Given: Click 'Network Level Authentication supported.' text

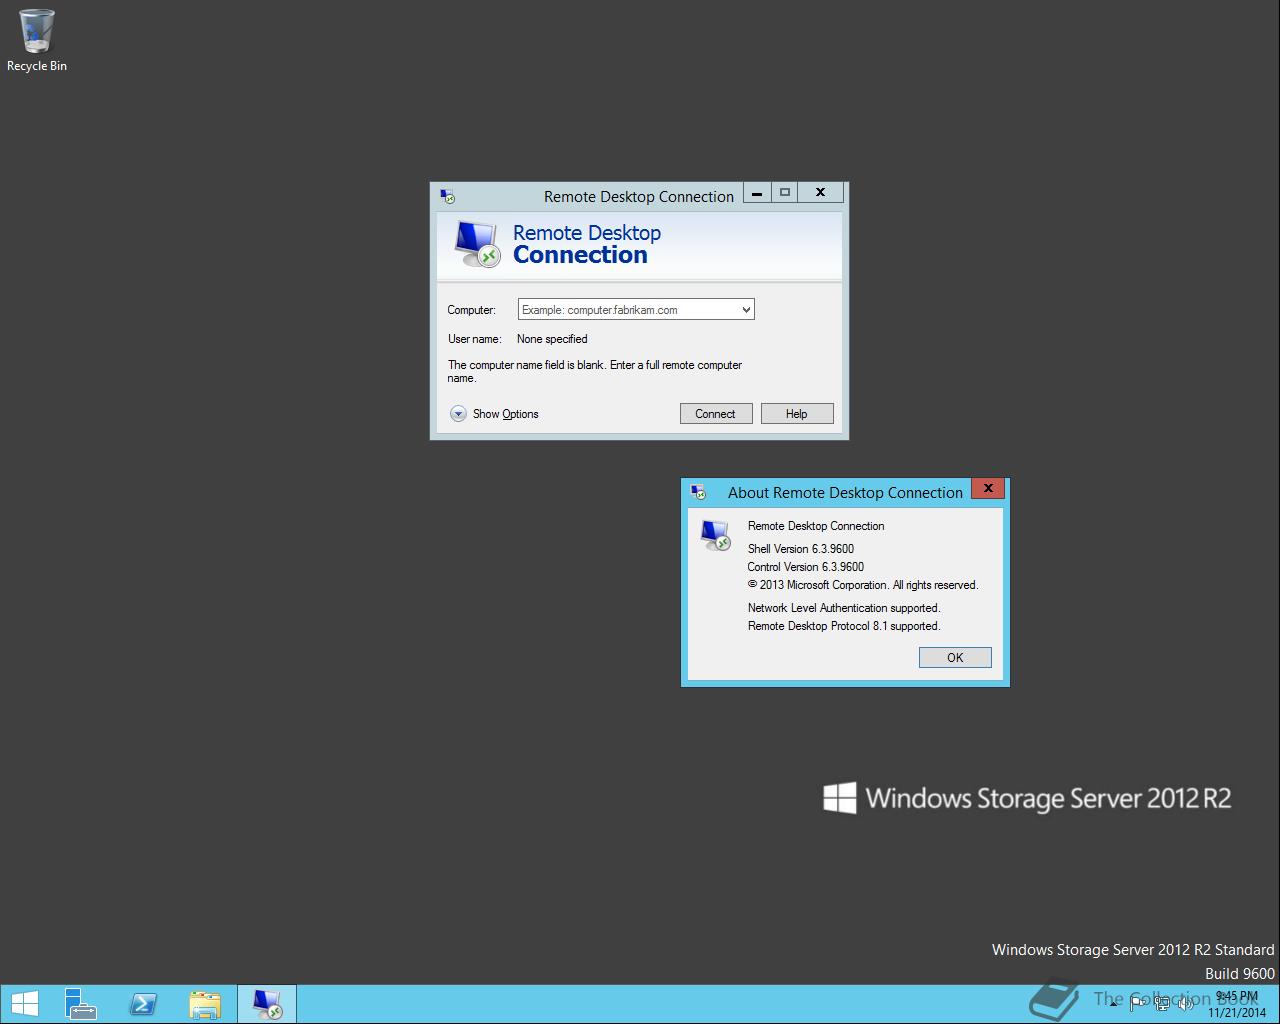Looking at the screenshot, I should pyautogui.click(x=844, y=608).
